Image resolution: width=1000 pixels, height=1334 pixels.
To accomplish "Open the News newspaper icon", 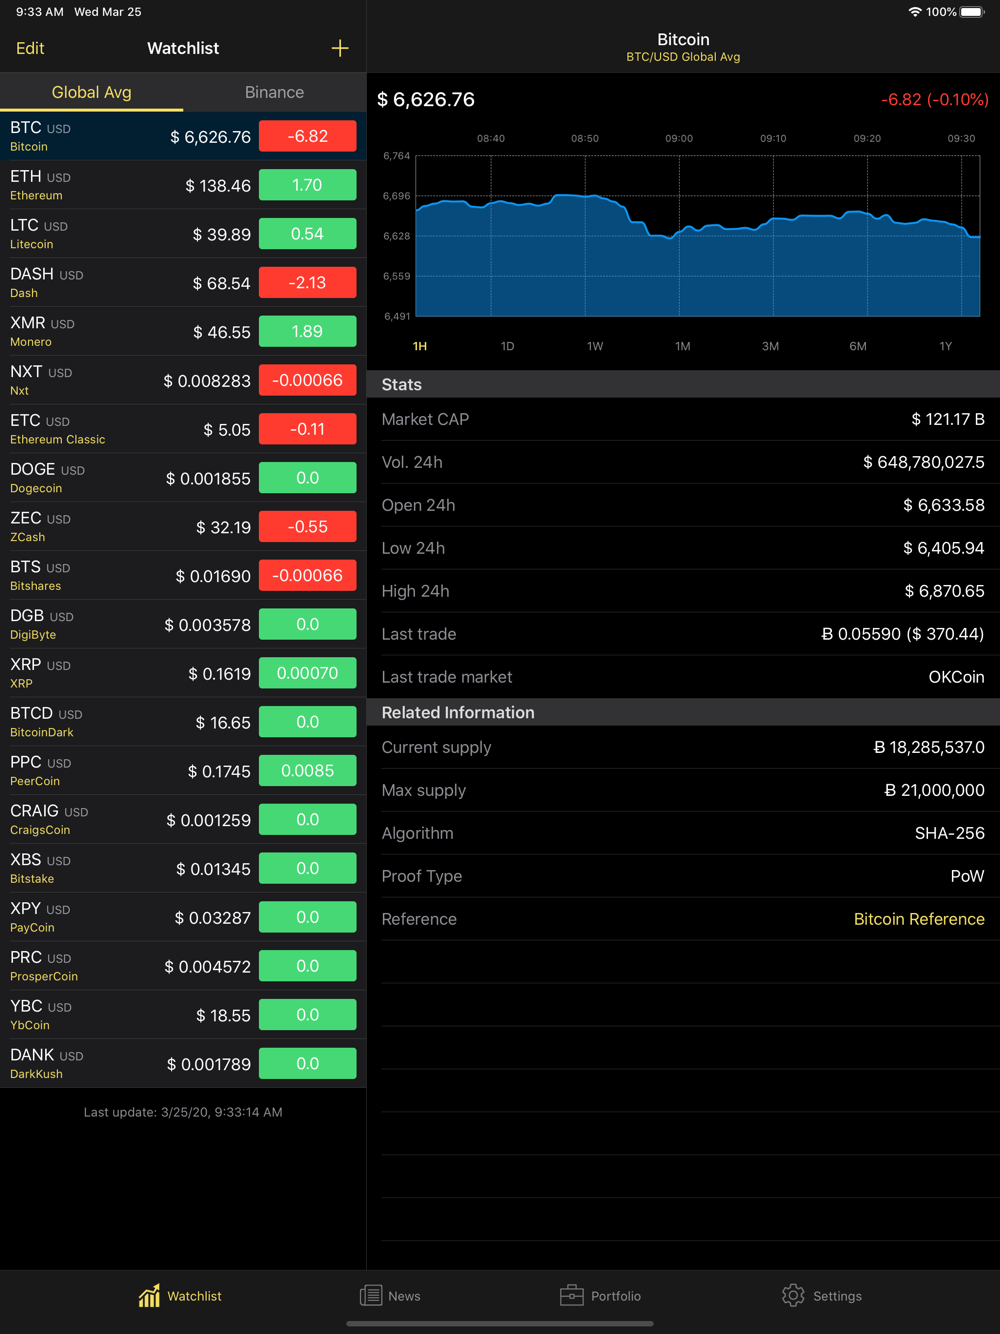I will coord(370,1296).
